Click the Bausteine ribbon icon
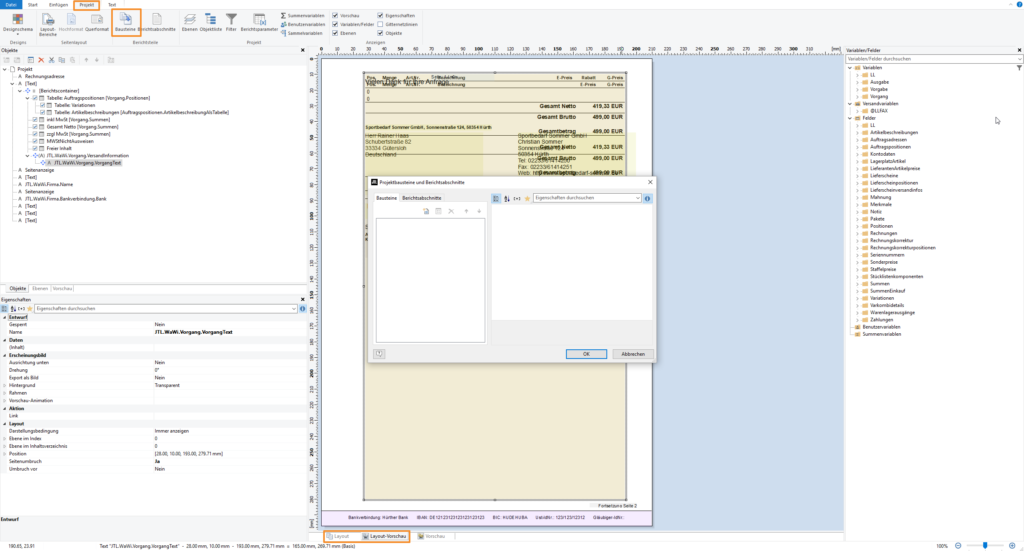 click(x=126, y=24)
